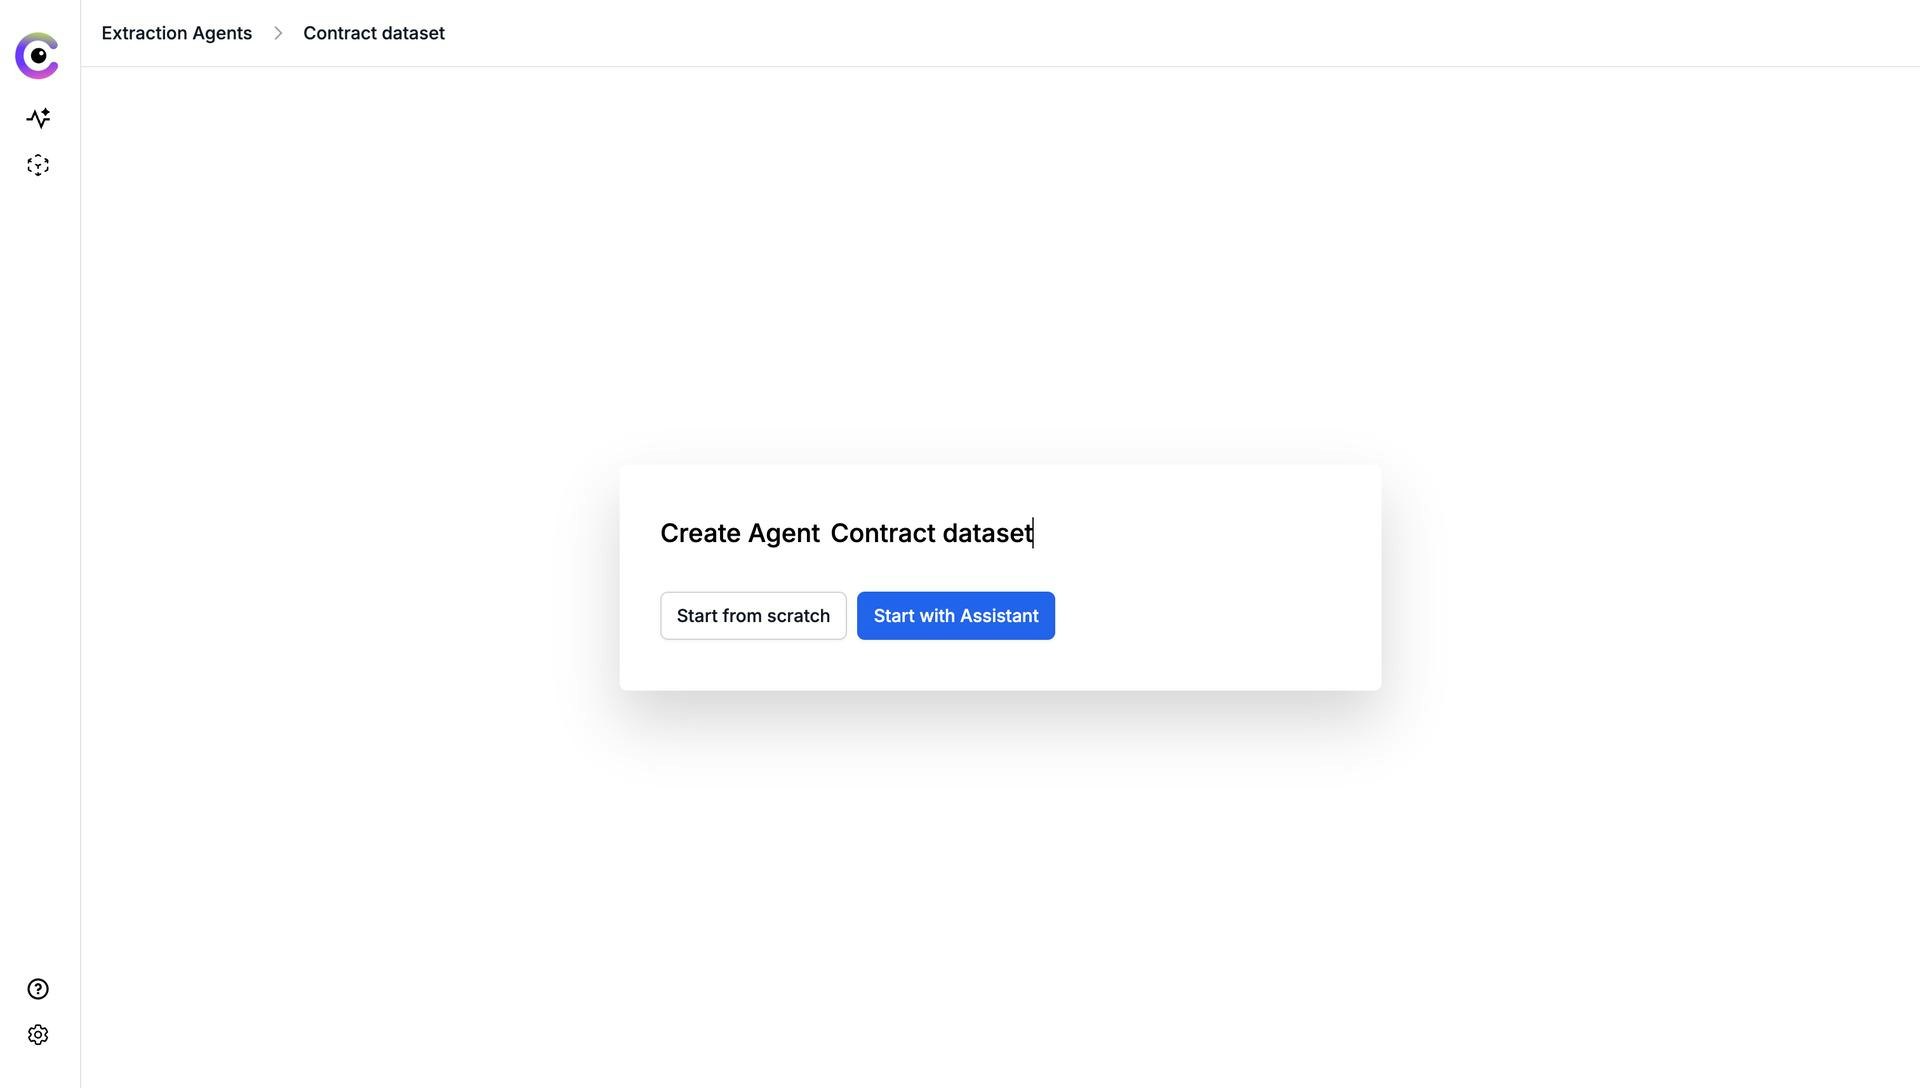Open the dashed cube extraction agents icon

[38, 165]
